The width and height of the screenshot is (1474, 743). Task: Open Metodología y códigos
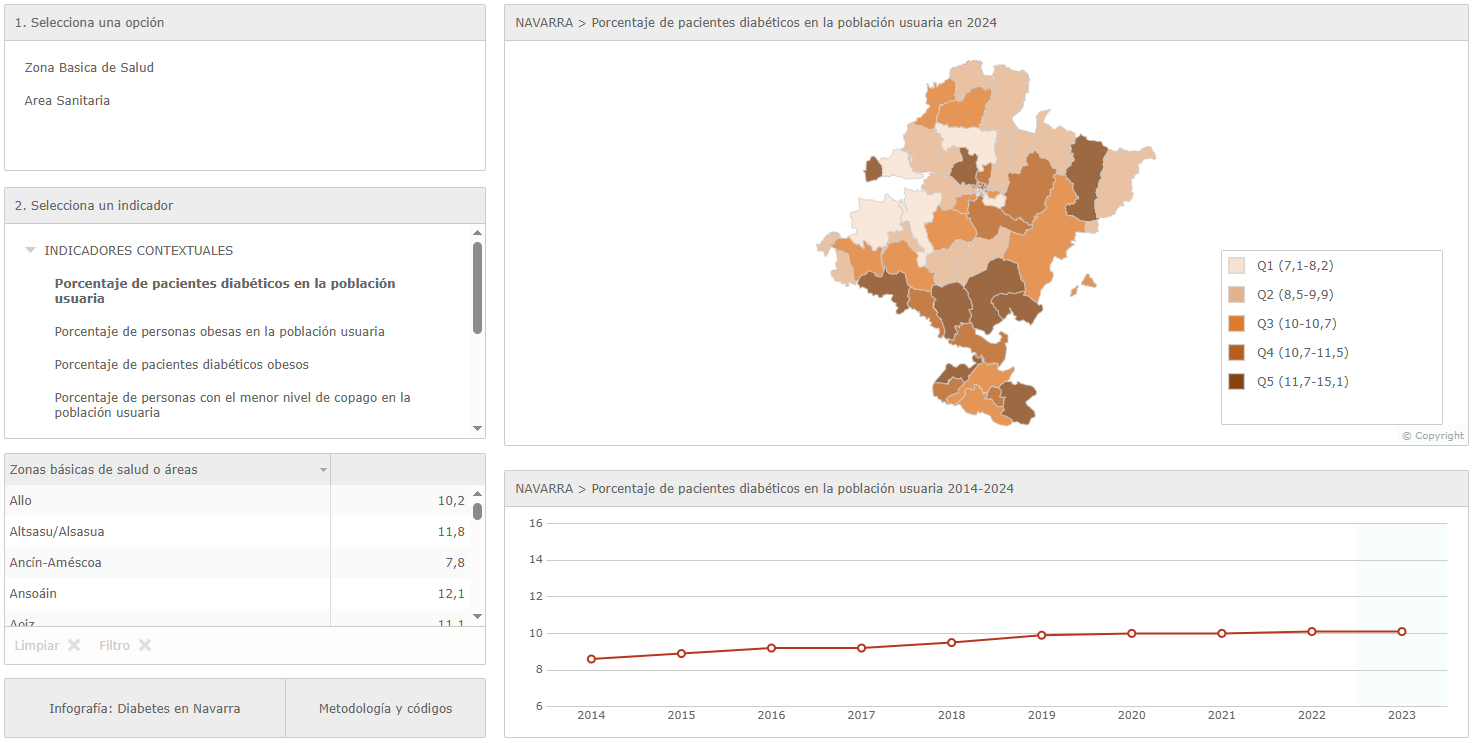point(385,708)
